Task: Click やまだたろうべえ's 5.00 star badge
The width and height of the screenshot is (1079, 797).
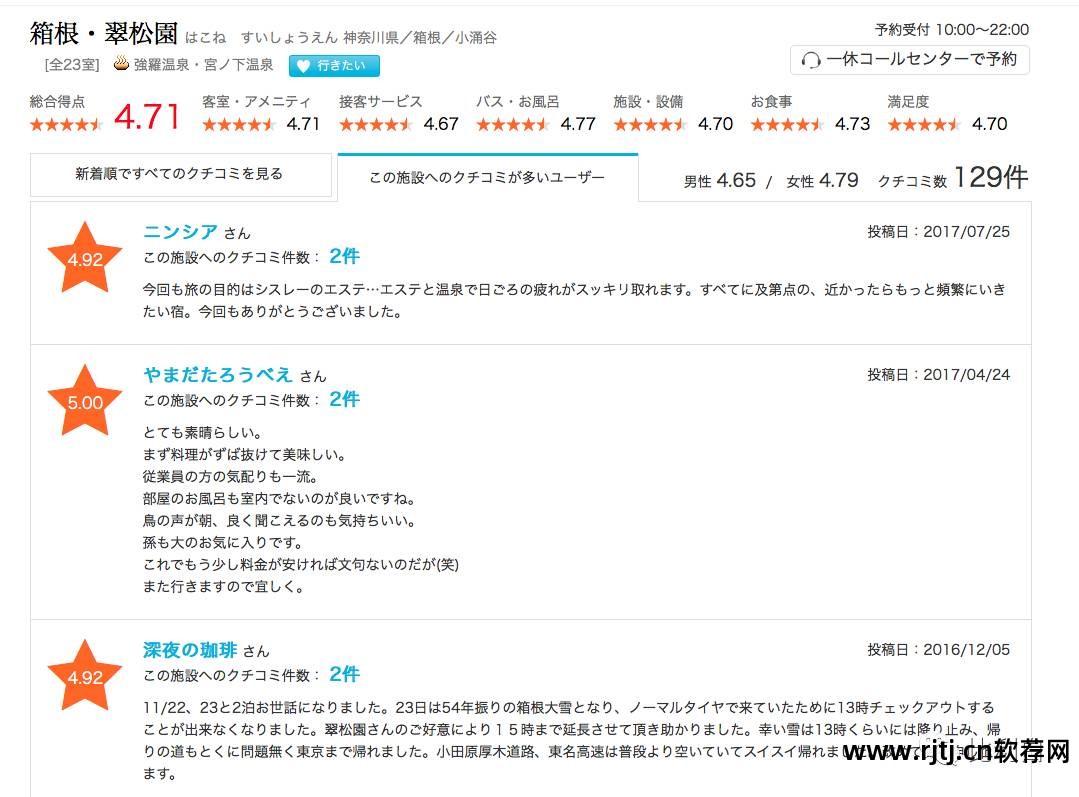Action: coord(84,401)
